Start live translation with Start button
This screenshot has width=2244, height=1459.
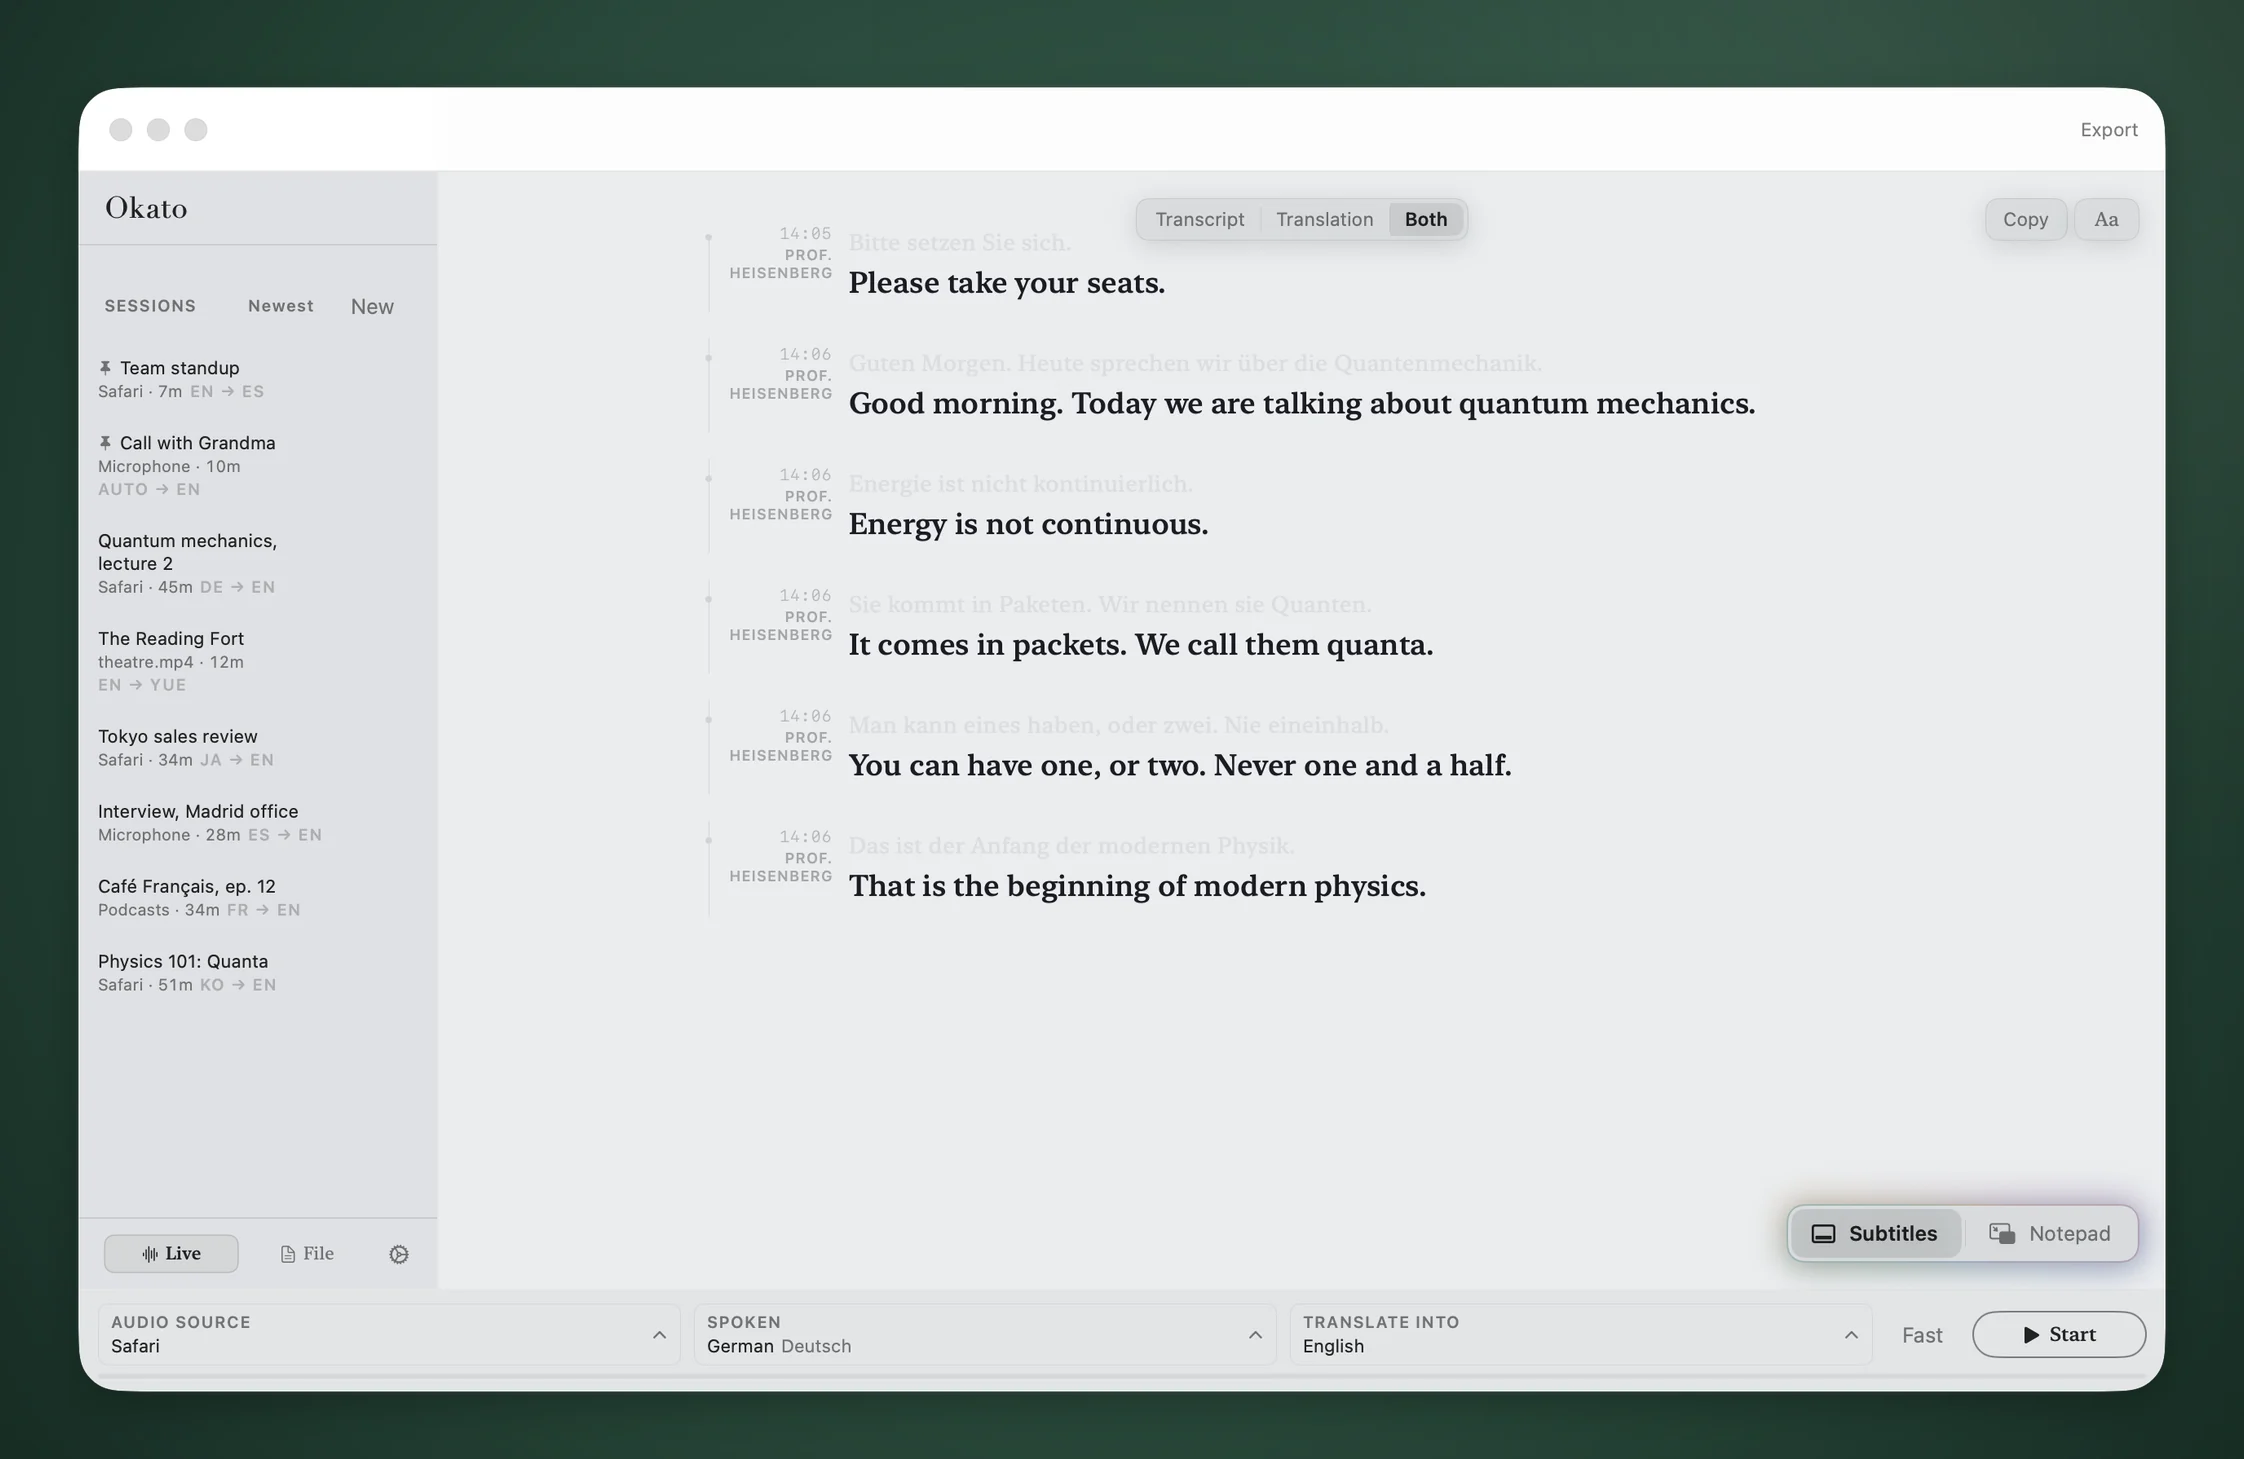[x=2059, y=1334]
